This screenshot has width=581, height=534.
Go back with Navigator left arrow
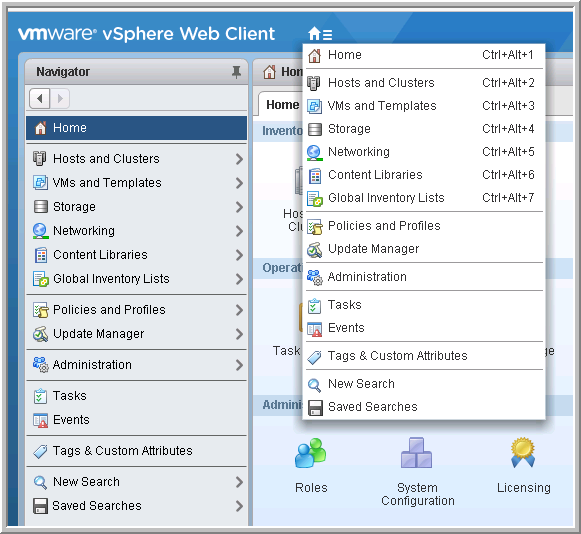point(40,99)
